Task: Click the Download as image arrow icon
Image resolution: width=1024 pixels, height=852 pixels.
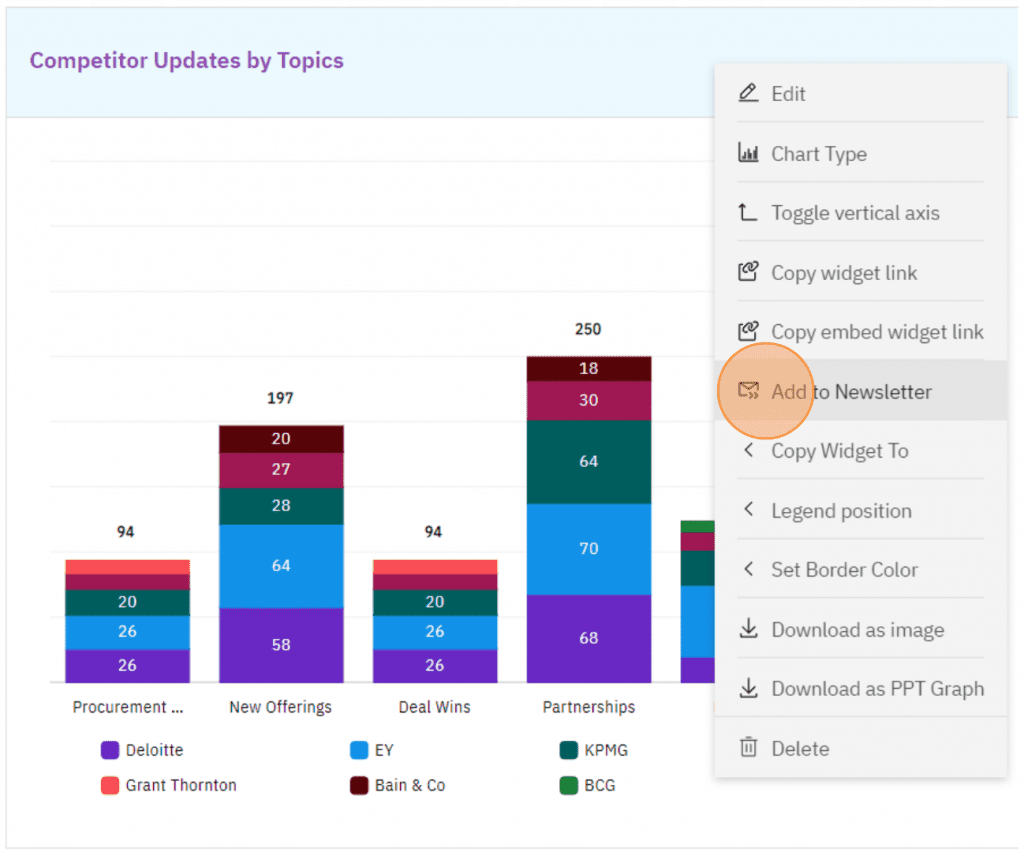Action: tap(748, 629)
